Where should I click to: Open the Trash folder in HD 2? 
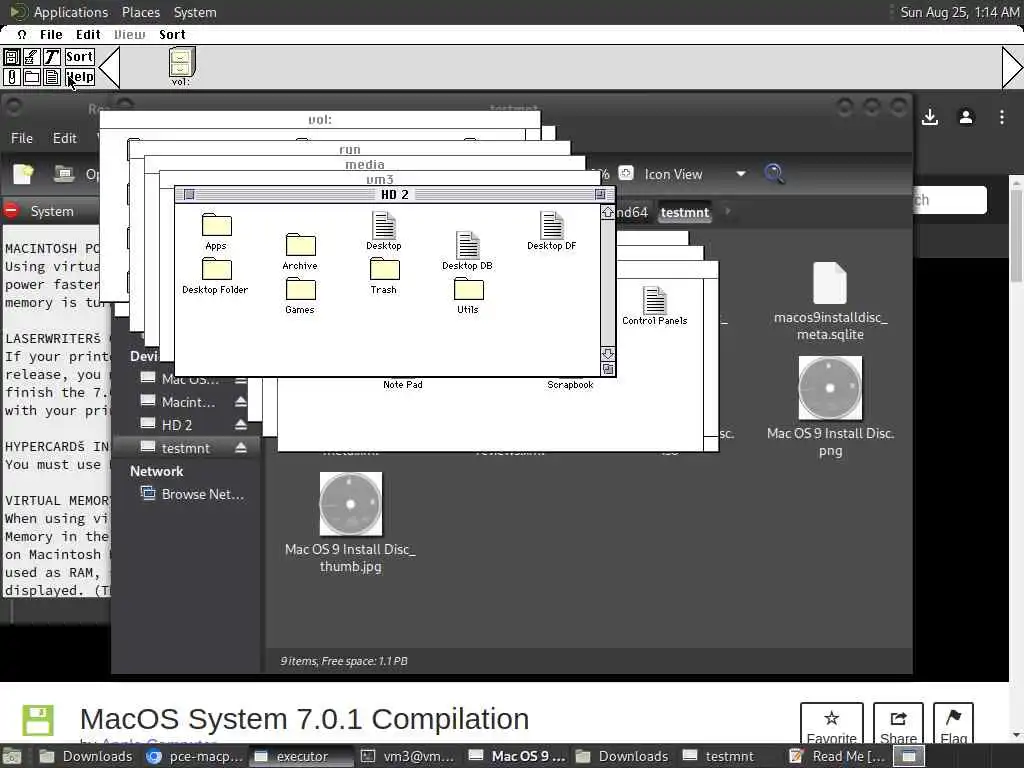(384, 269)
